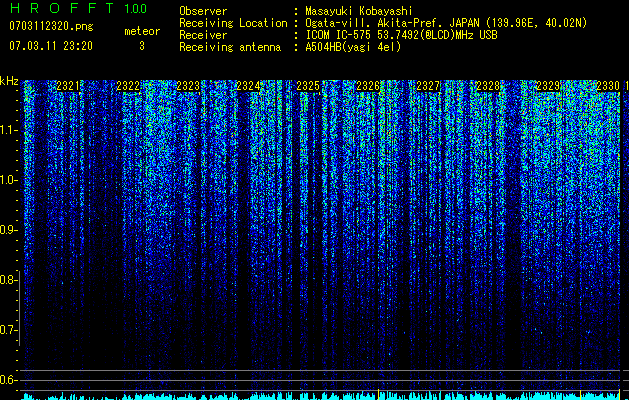Click the Receiving Location label
The width and height of the screenshot is (629, 400).
[x=233, y=23]
